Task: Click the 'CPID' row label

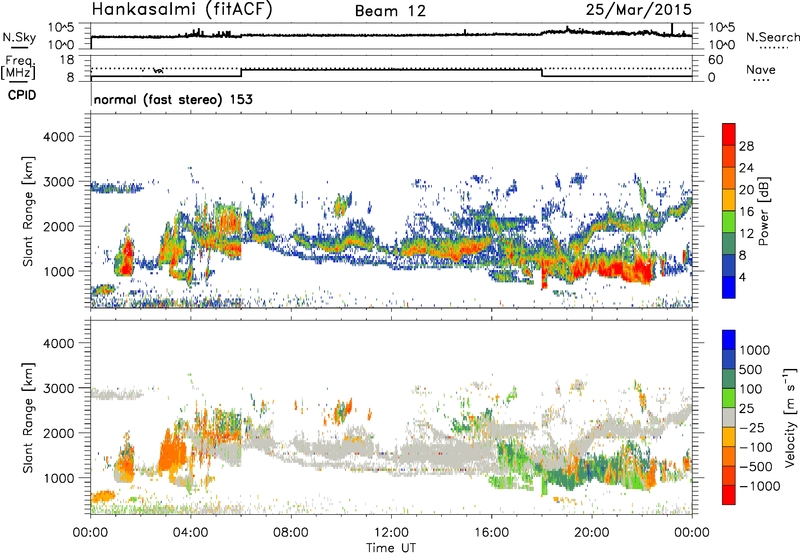Action: pyautogui.click(x=22, y=95)
